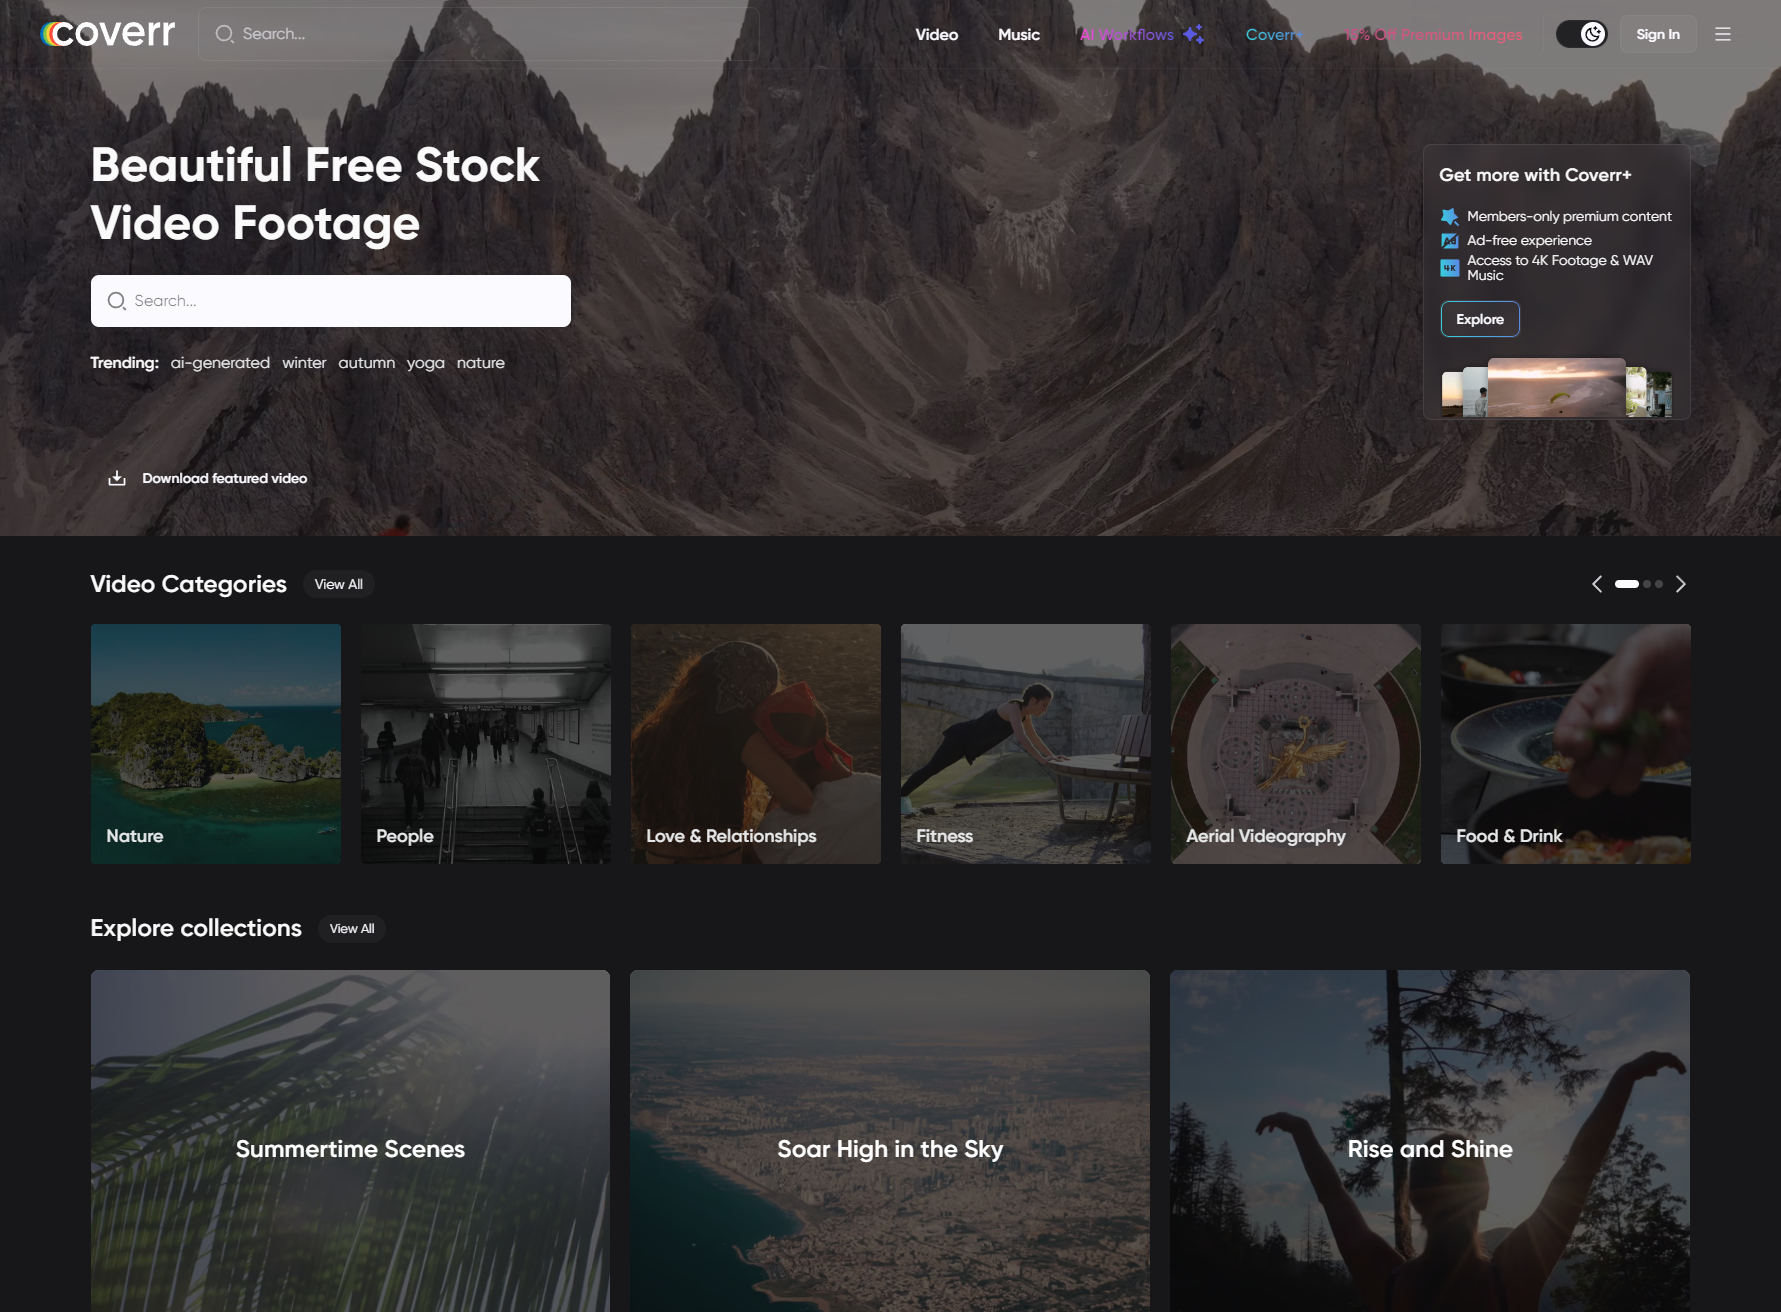Select the active carousel pagination indicator
Screen dimensions: 1781x1312
(1626, 584)
